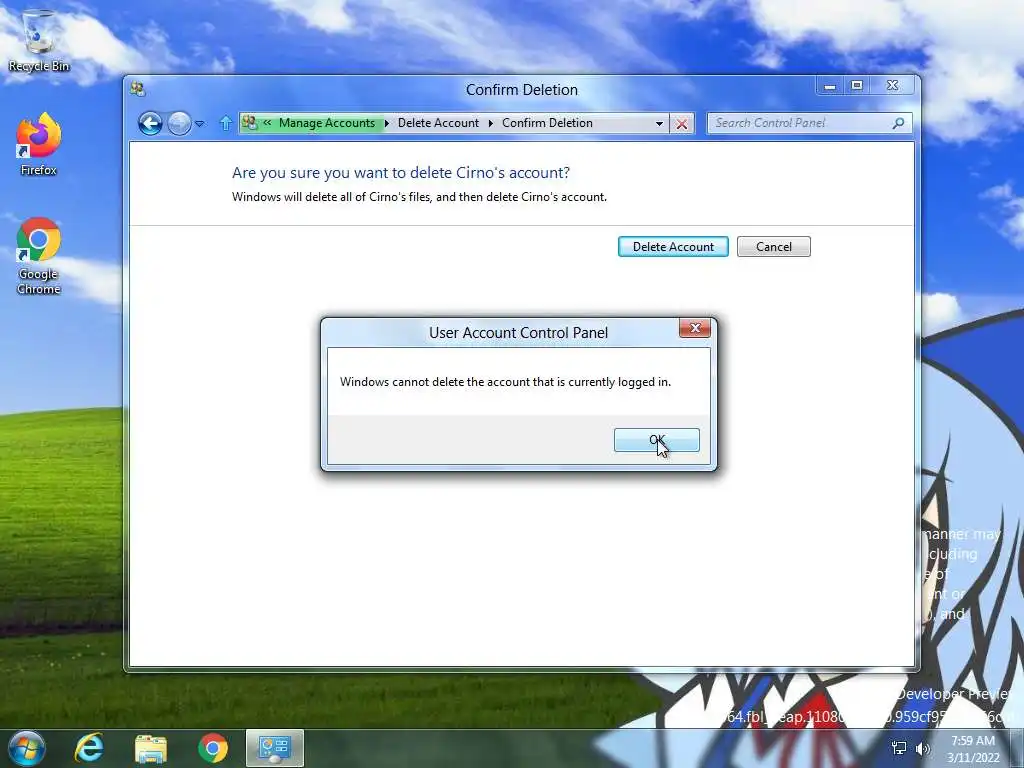Screen dimensions: 1024x768
Task: Expand the arrow after Manage Accounts breadcrumb
Action: (387, 123)
